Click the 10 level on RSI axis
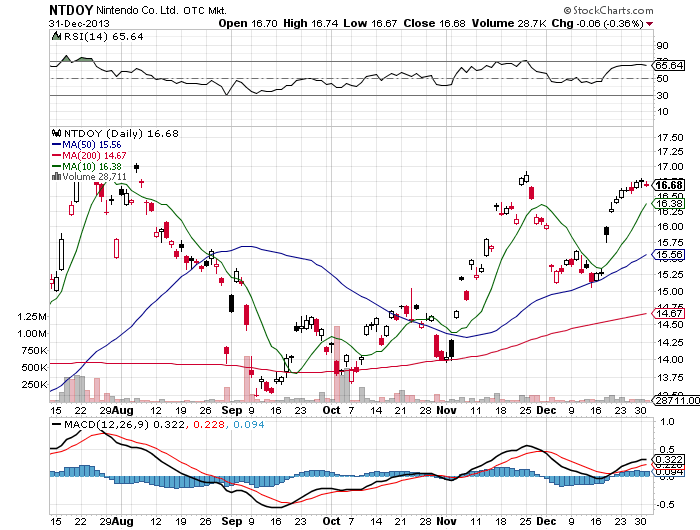 [x=662, y=112]
